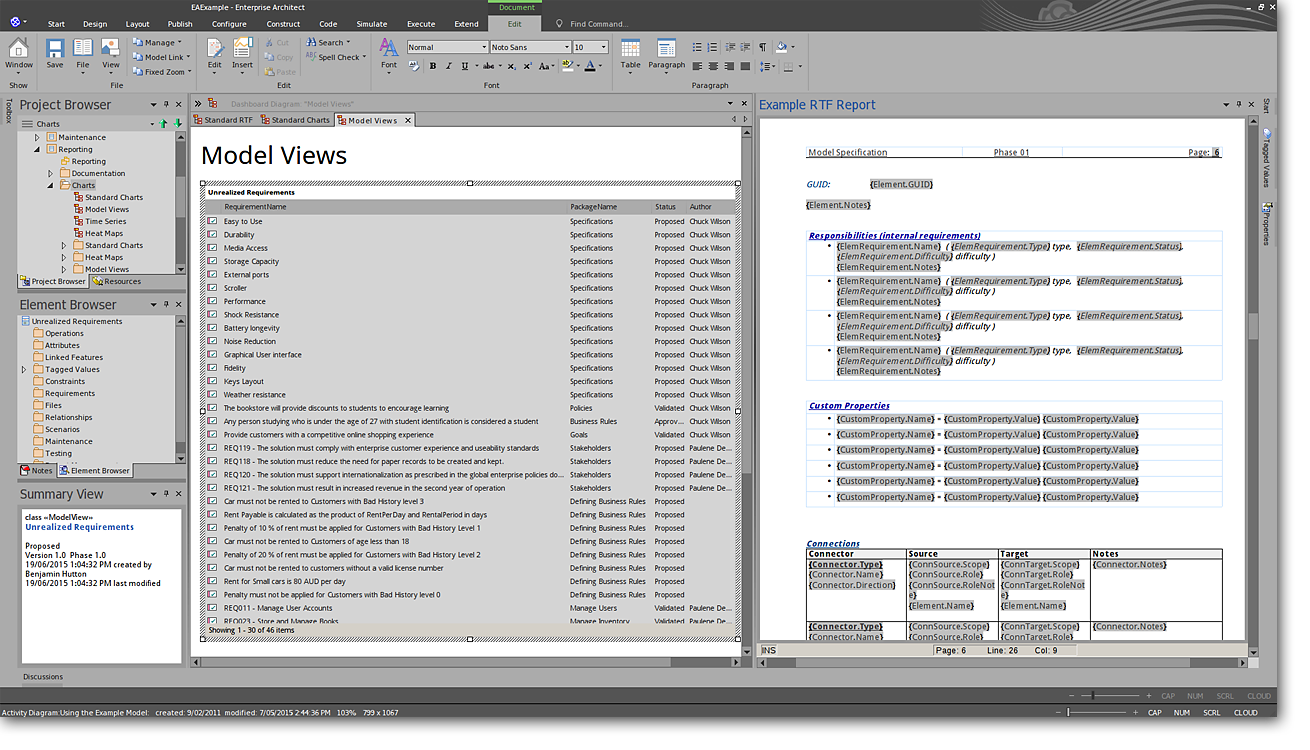Open the Simulate ribbon tab
The width and height of the screenshot is (1310, 750).
(371, 24)
